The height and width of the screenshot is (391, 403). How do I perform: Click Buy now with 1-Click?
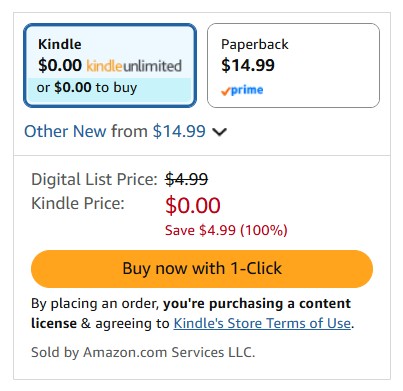point(202,269)
